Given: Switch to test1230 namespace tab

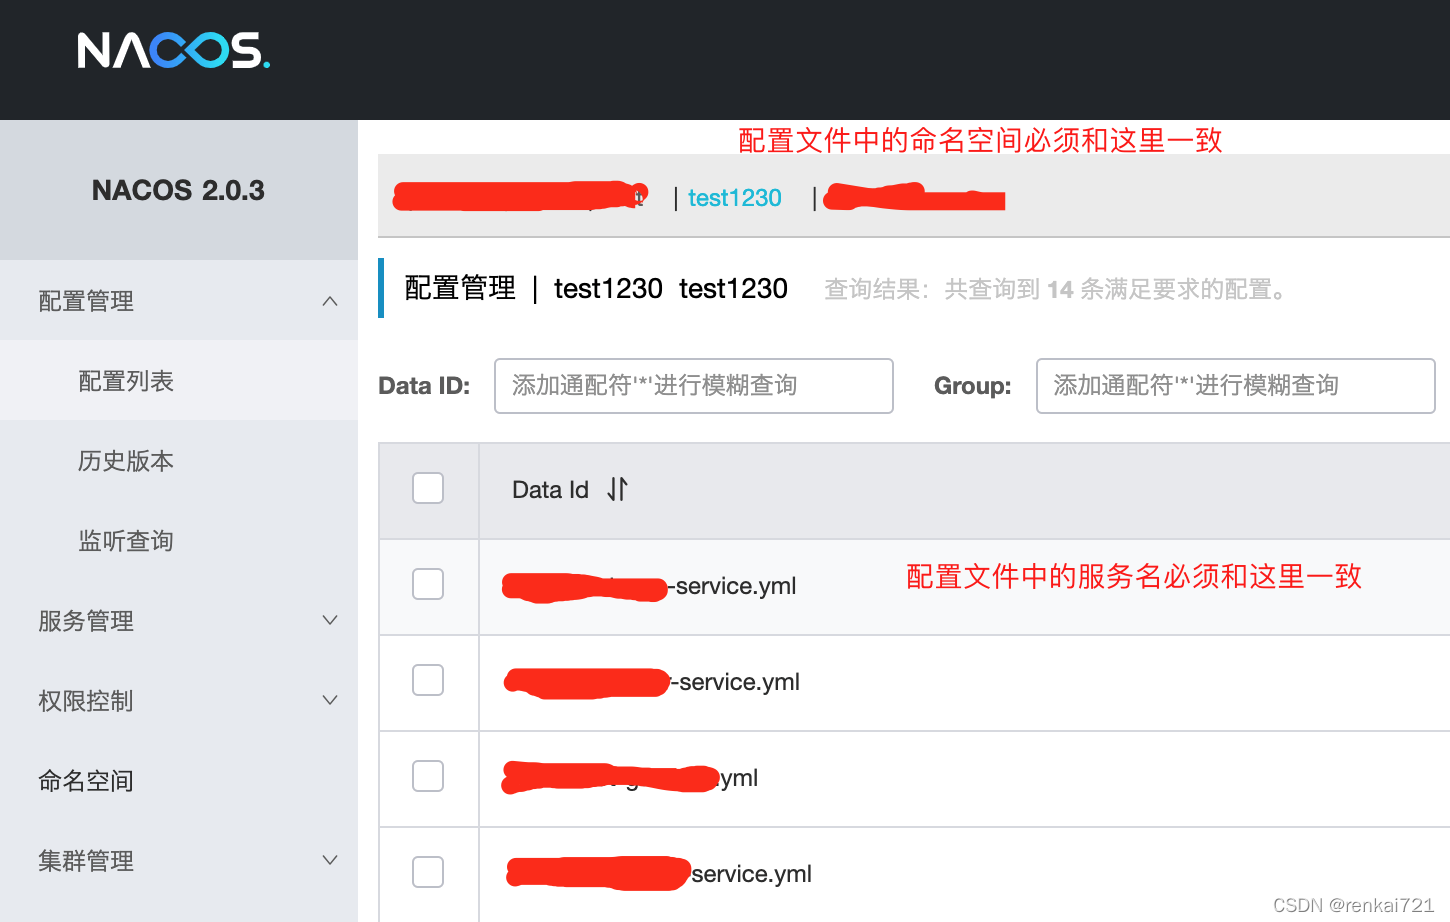Looking at the screenshot, I should pyautogui.click(x=735, y=198).
